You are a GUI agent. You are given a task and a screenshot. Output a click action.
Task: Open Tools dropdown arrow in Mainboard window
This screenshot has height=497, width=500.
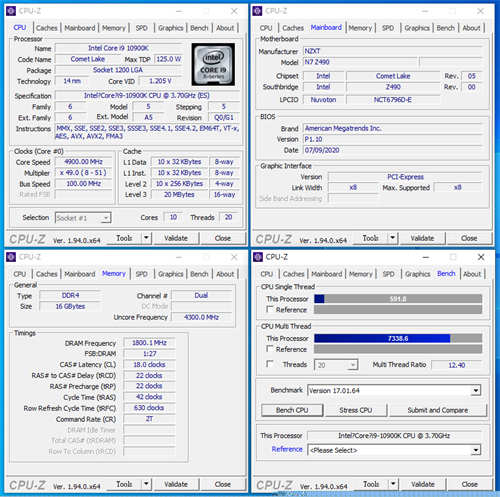393,238
